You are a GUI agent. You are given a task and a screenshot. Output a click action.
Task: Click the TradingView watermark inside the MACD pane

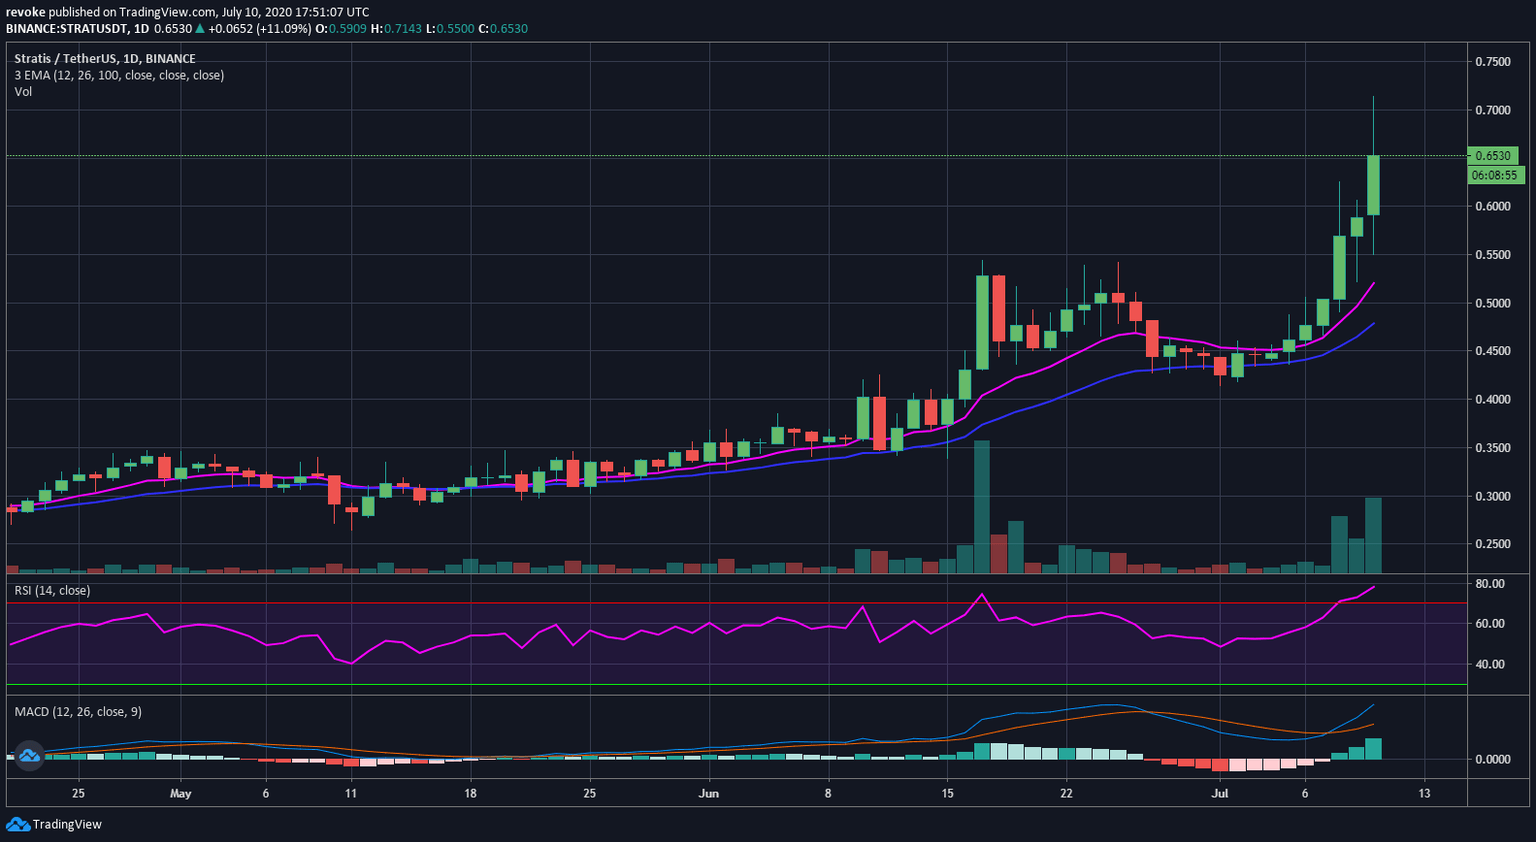pos(31,756)
